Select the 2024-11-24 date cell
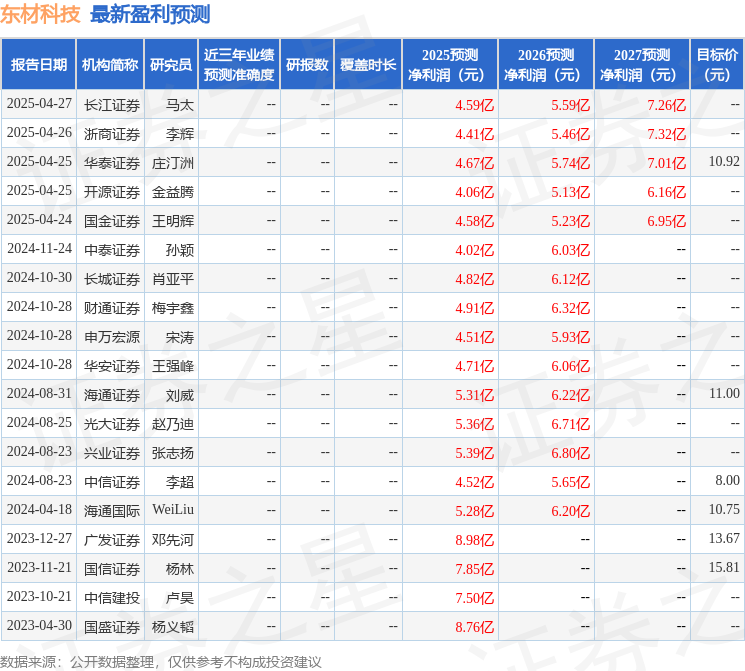Screen dimensions: 745x671 coord(39,249)
